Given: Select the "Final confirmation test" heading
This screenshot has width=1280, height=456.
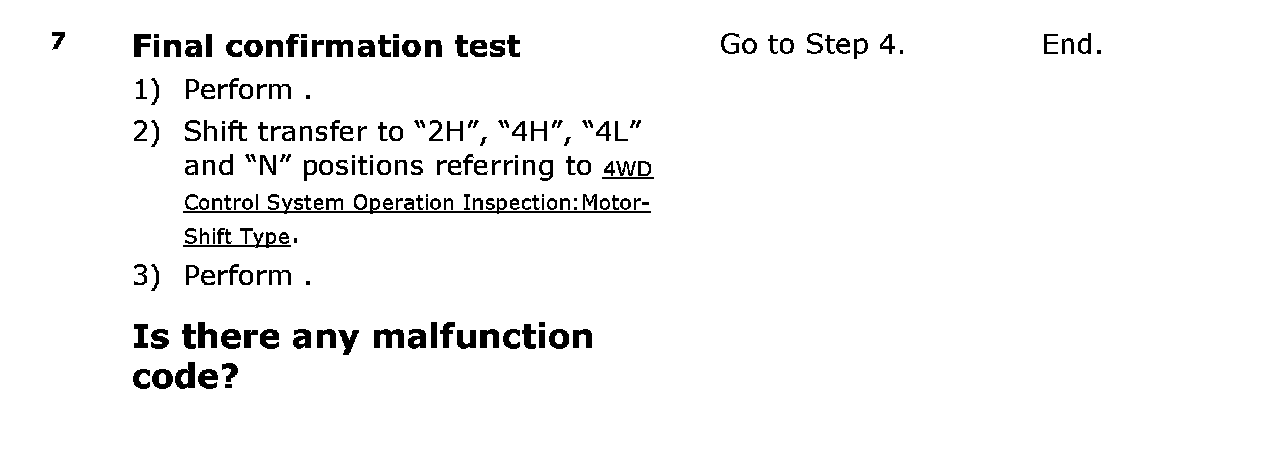Looking at the screenshot, I should coord(326,46).
